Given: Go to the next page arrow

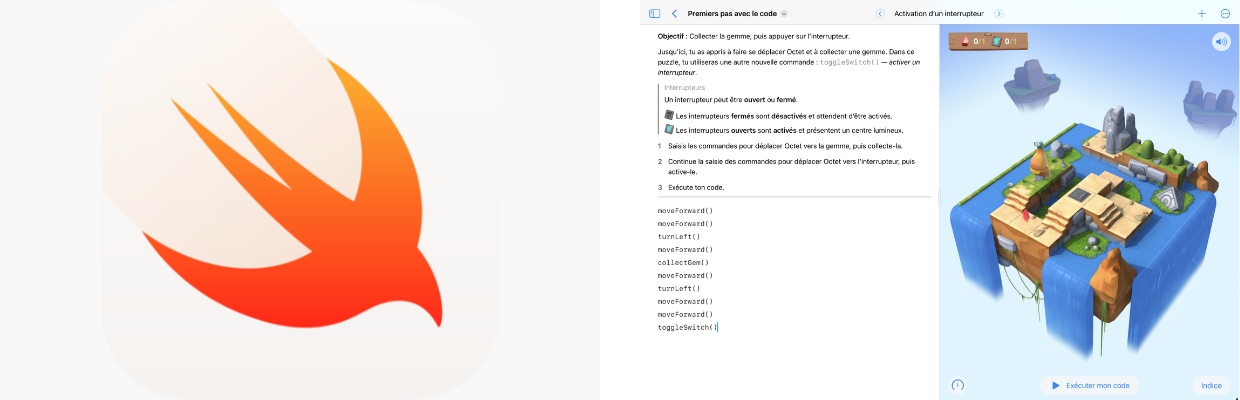Looking at the screenshot, I should 999,14.
